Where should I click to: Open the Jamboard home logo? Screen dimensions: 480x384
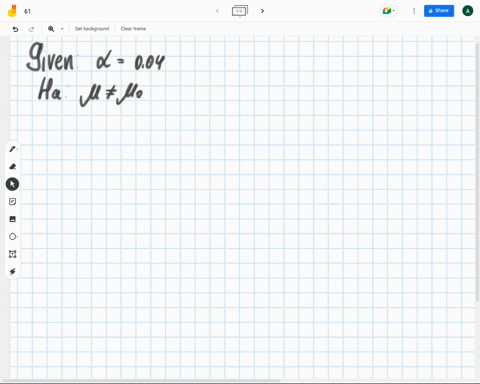tap(12, 11)
